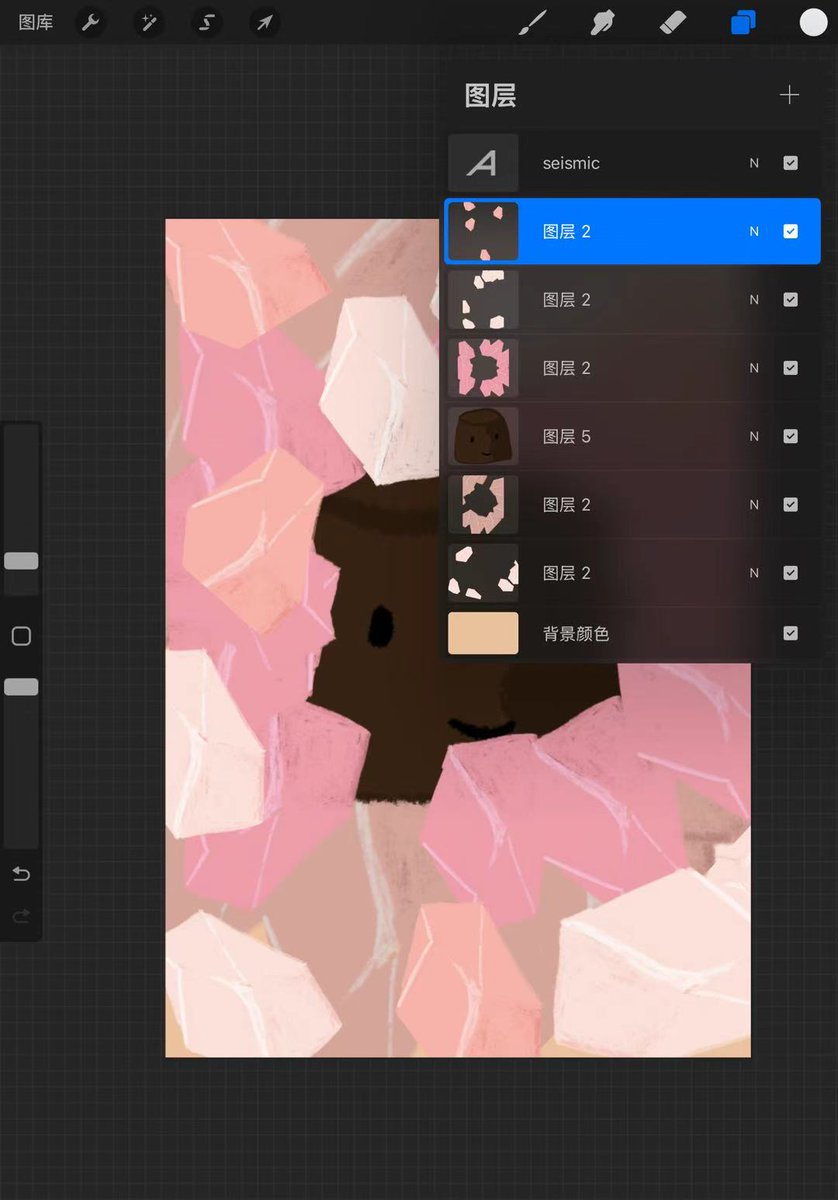
Task: Select the Paint brush tool
Action: [533, 22]
